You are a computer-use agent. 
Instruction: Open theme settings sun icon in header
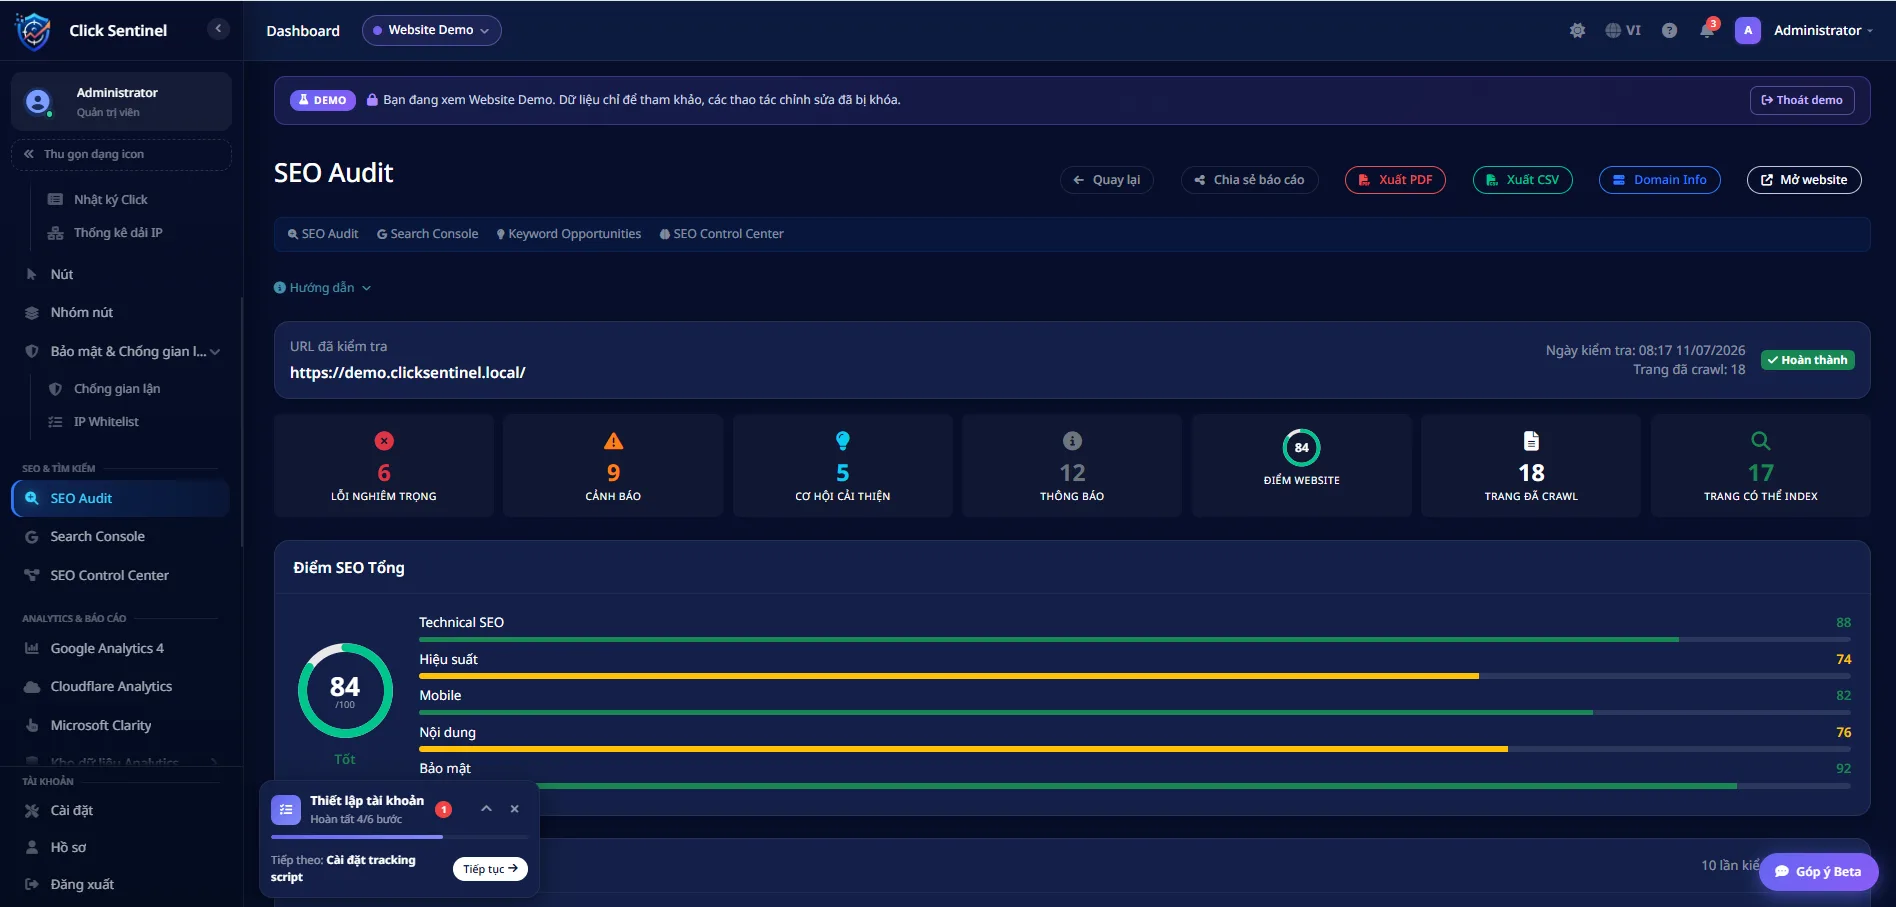point(1577,31)
